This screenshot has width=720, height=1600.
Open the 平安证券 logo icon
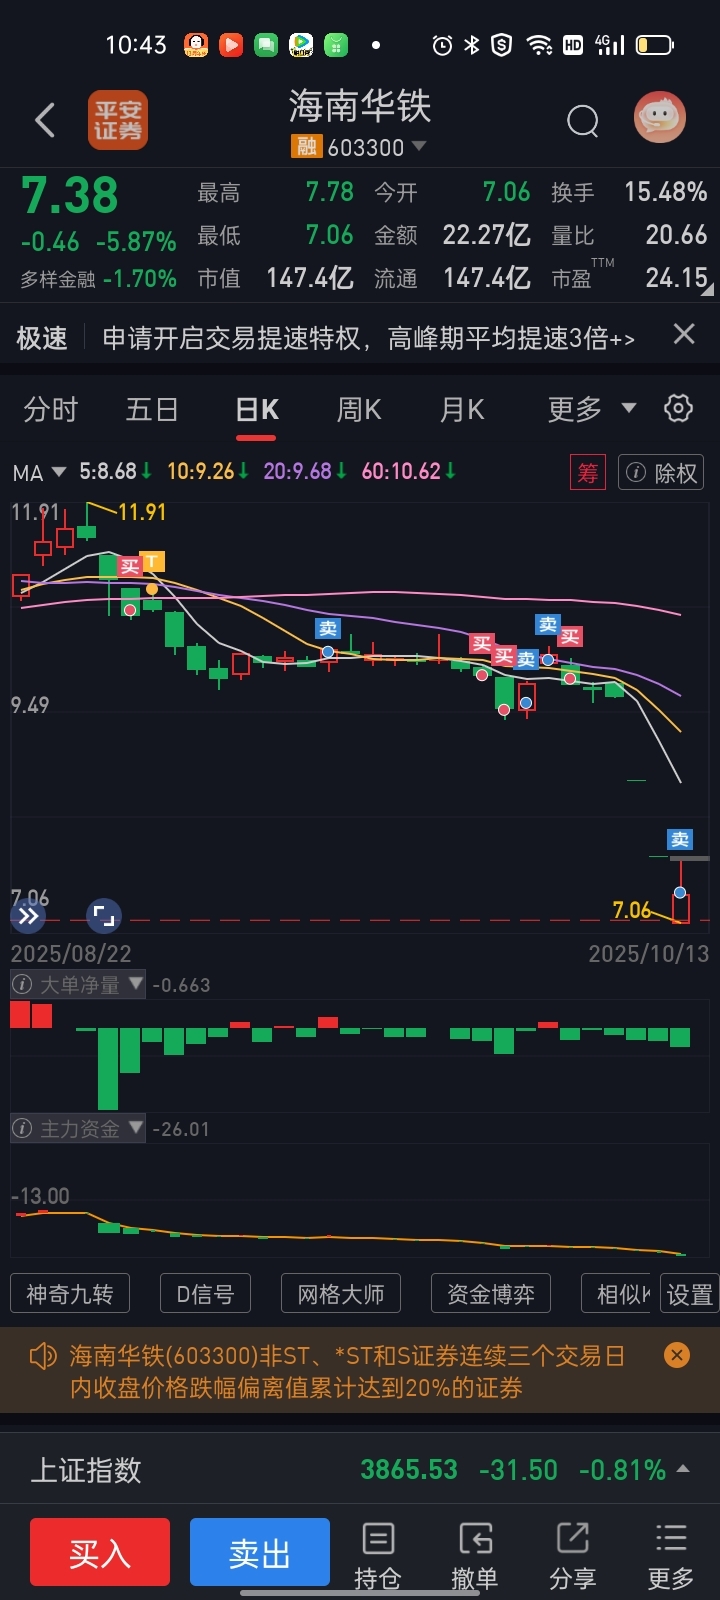118,121
